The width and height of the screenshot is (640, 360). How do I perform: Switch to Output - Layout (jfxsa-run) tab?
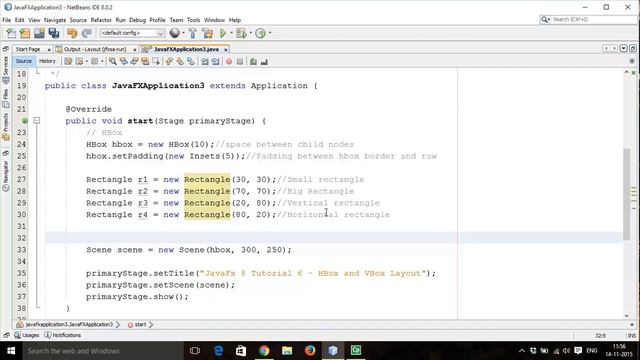[95, 49]
